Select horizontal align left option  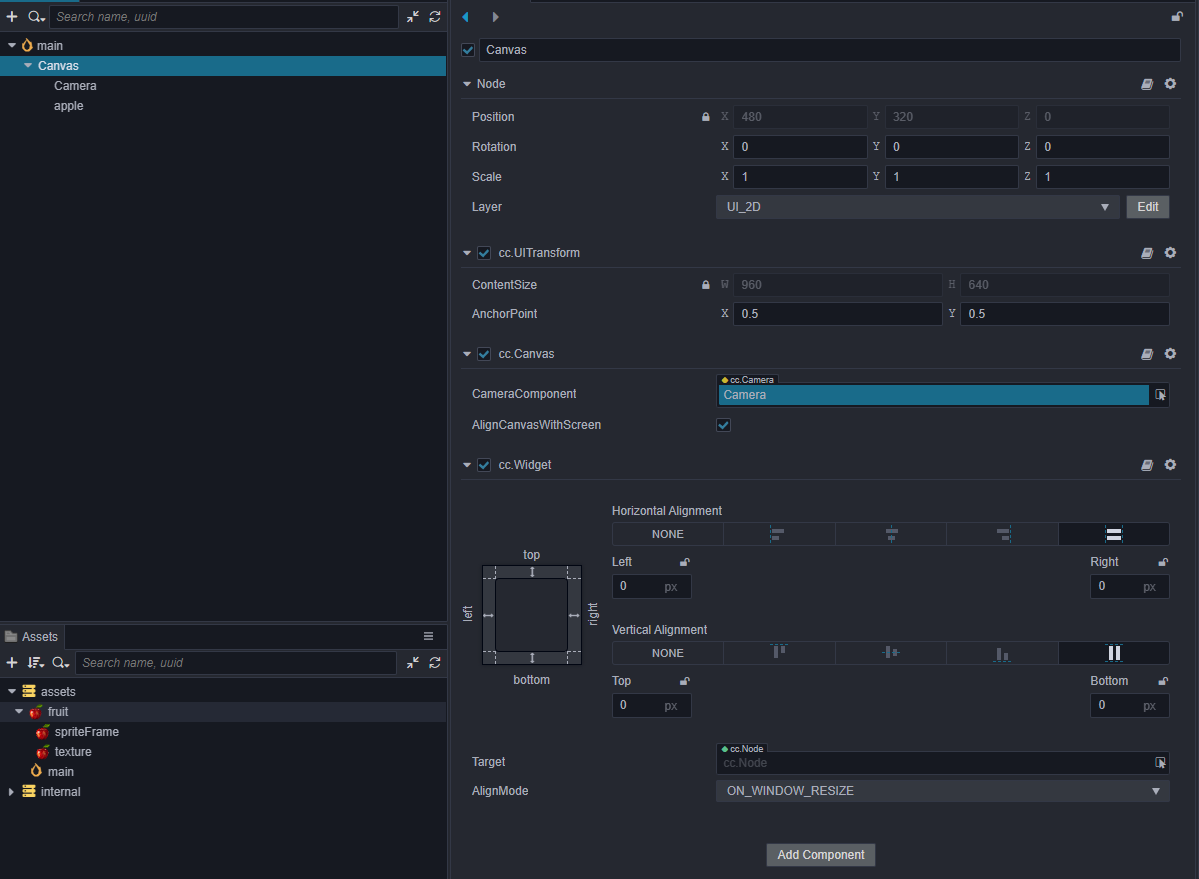778,534
